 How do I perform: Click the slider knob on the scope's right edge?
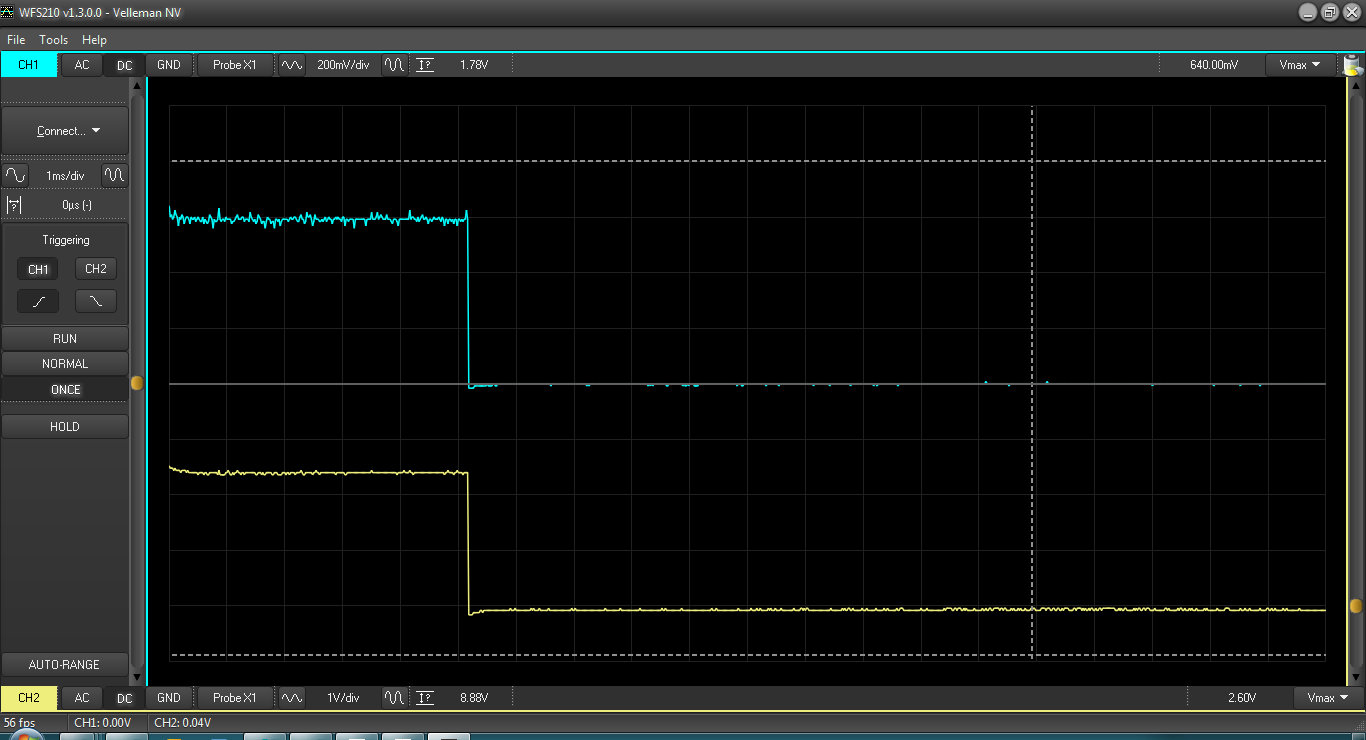coord(1356,606)
